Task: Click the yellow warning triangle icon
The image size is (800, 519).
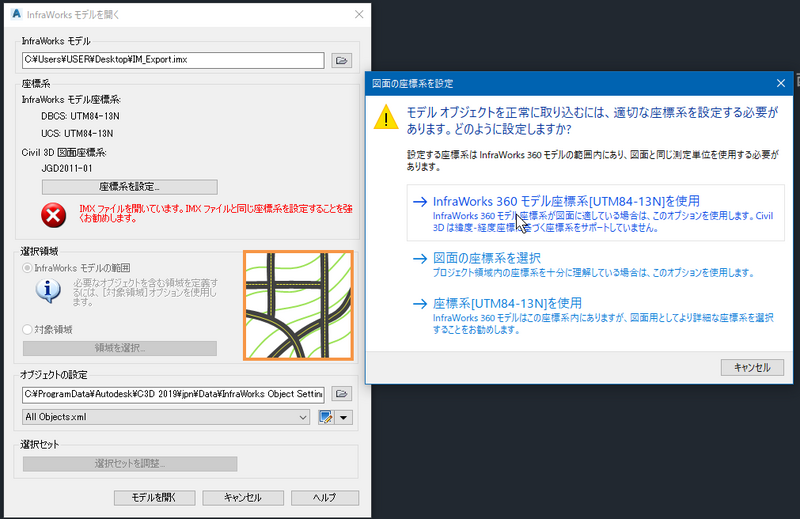Action: 386,117
